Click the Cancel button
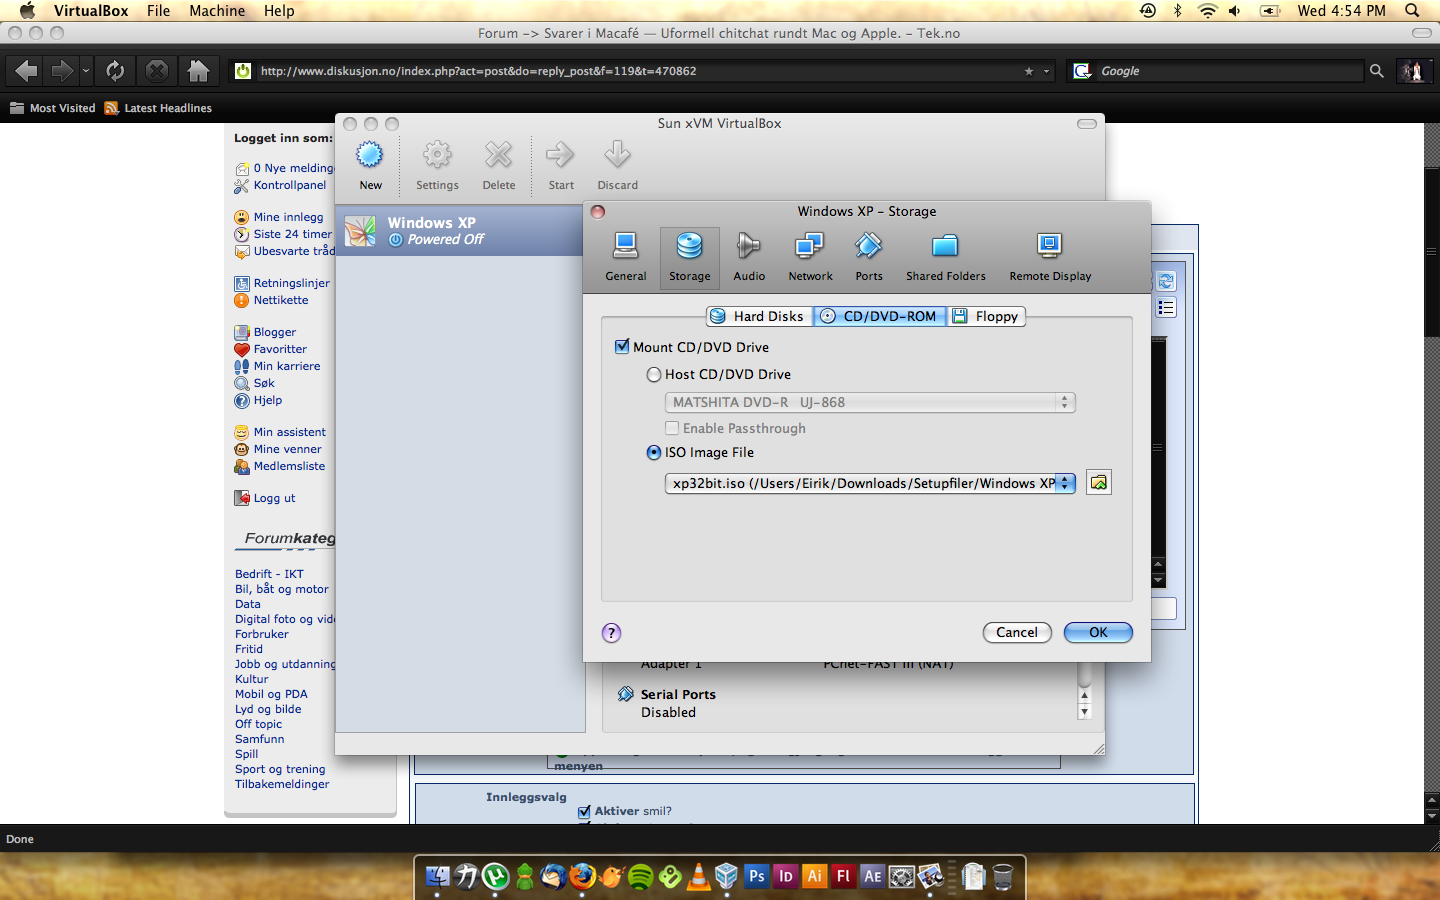Screen dimensions: 1440x900 point(1017,632)
